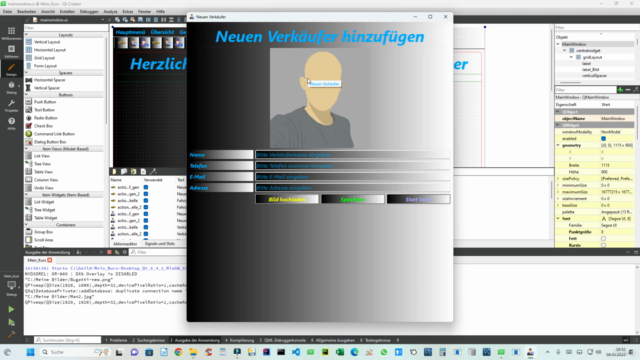Open the Debuggen menu

[x=89, y=11]
